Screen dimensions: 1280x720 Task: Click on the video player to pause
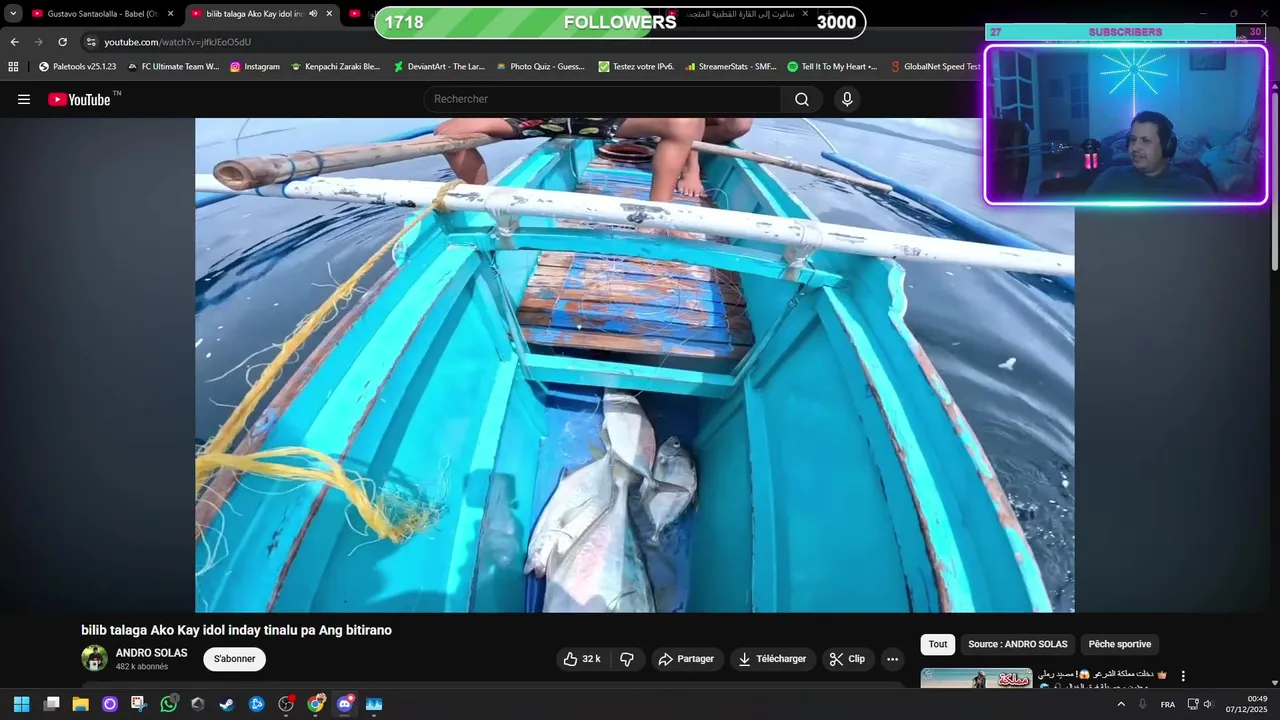634,365
